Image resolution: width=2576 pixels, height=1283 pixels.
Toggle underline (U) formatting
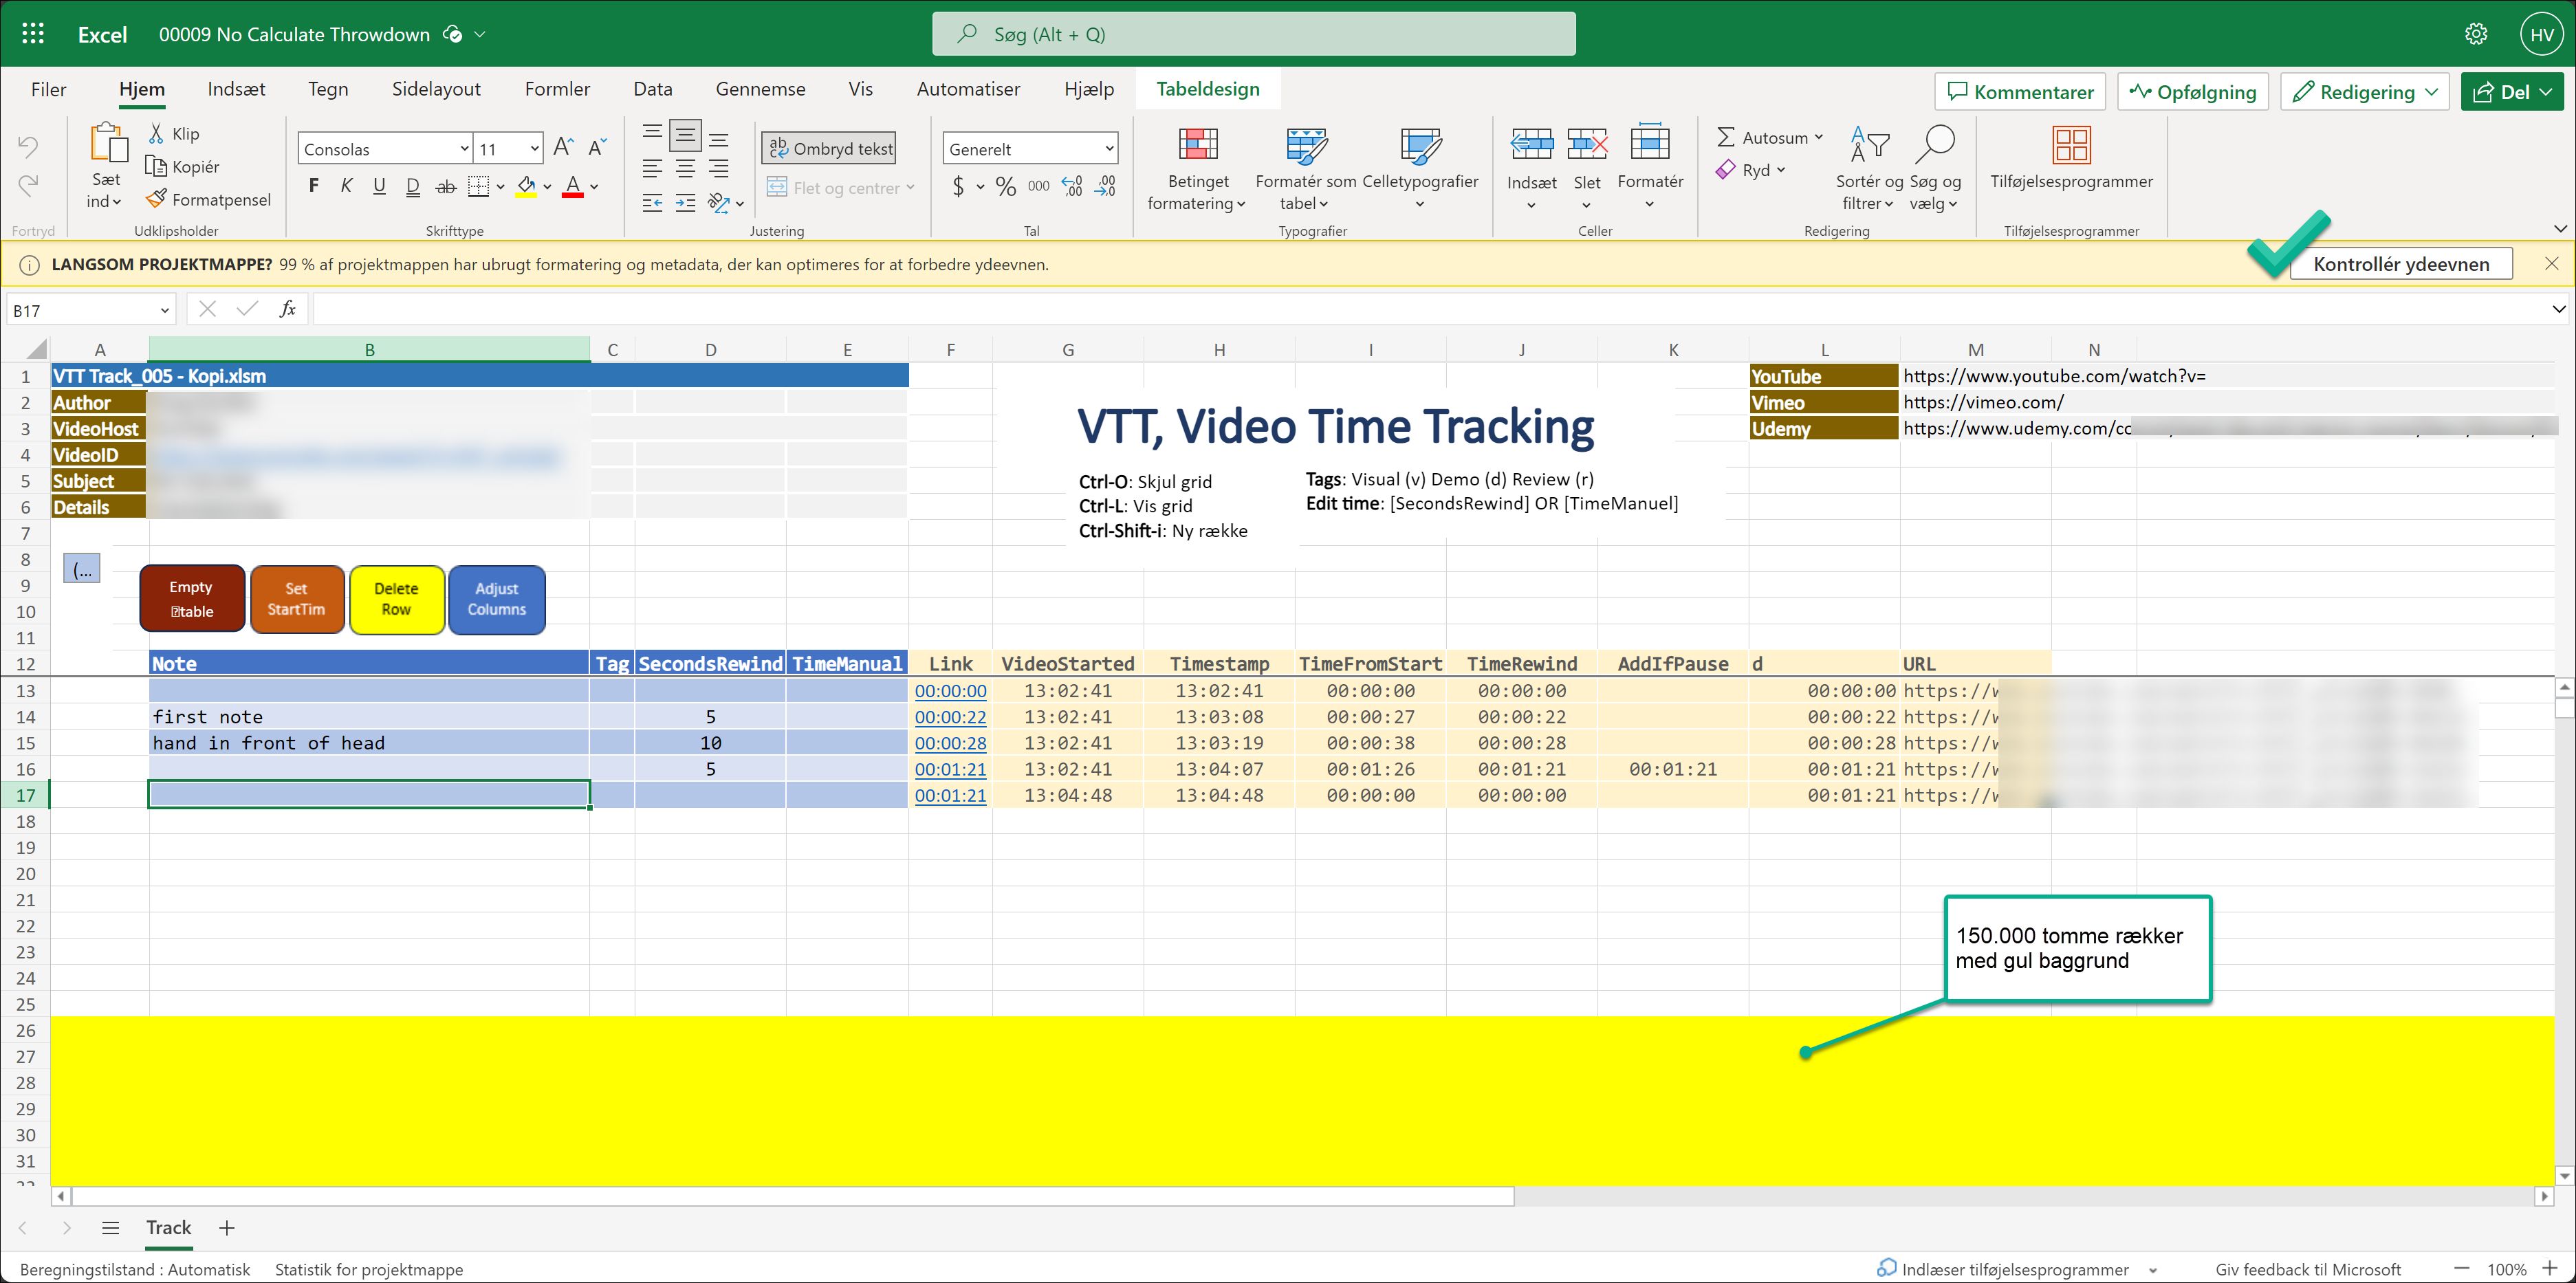pos(379,186)
